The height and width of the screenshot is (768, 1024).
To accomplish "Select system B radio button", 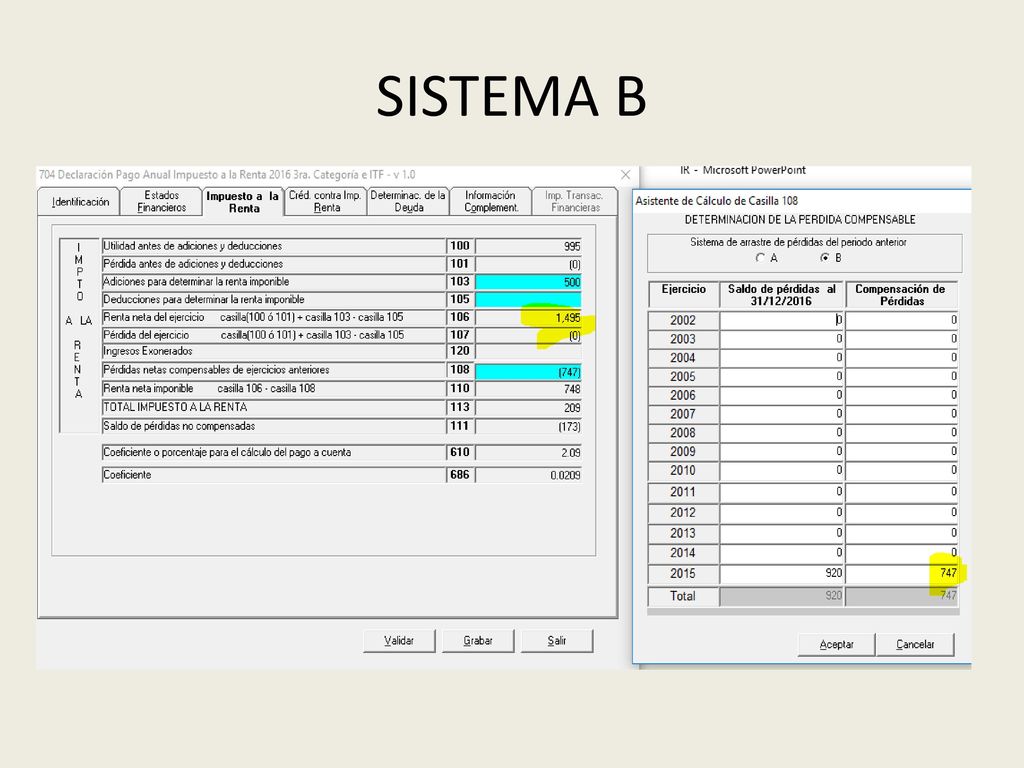I will point(825,258).
